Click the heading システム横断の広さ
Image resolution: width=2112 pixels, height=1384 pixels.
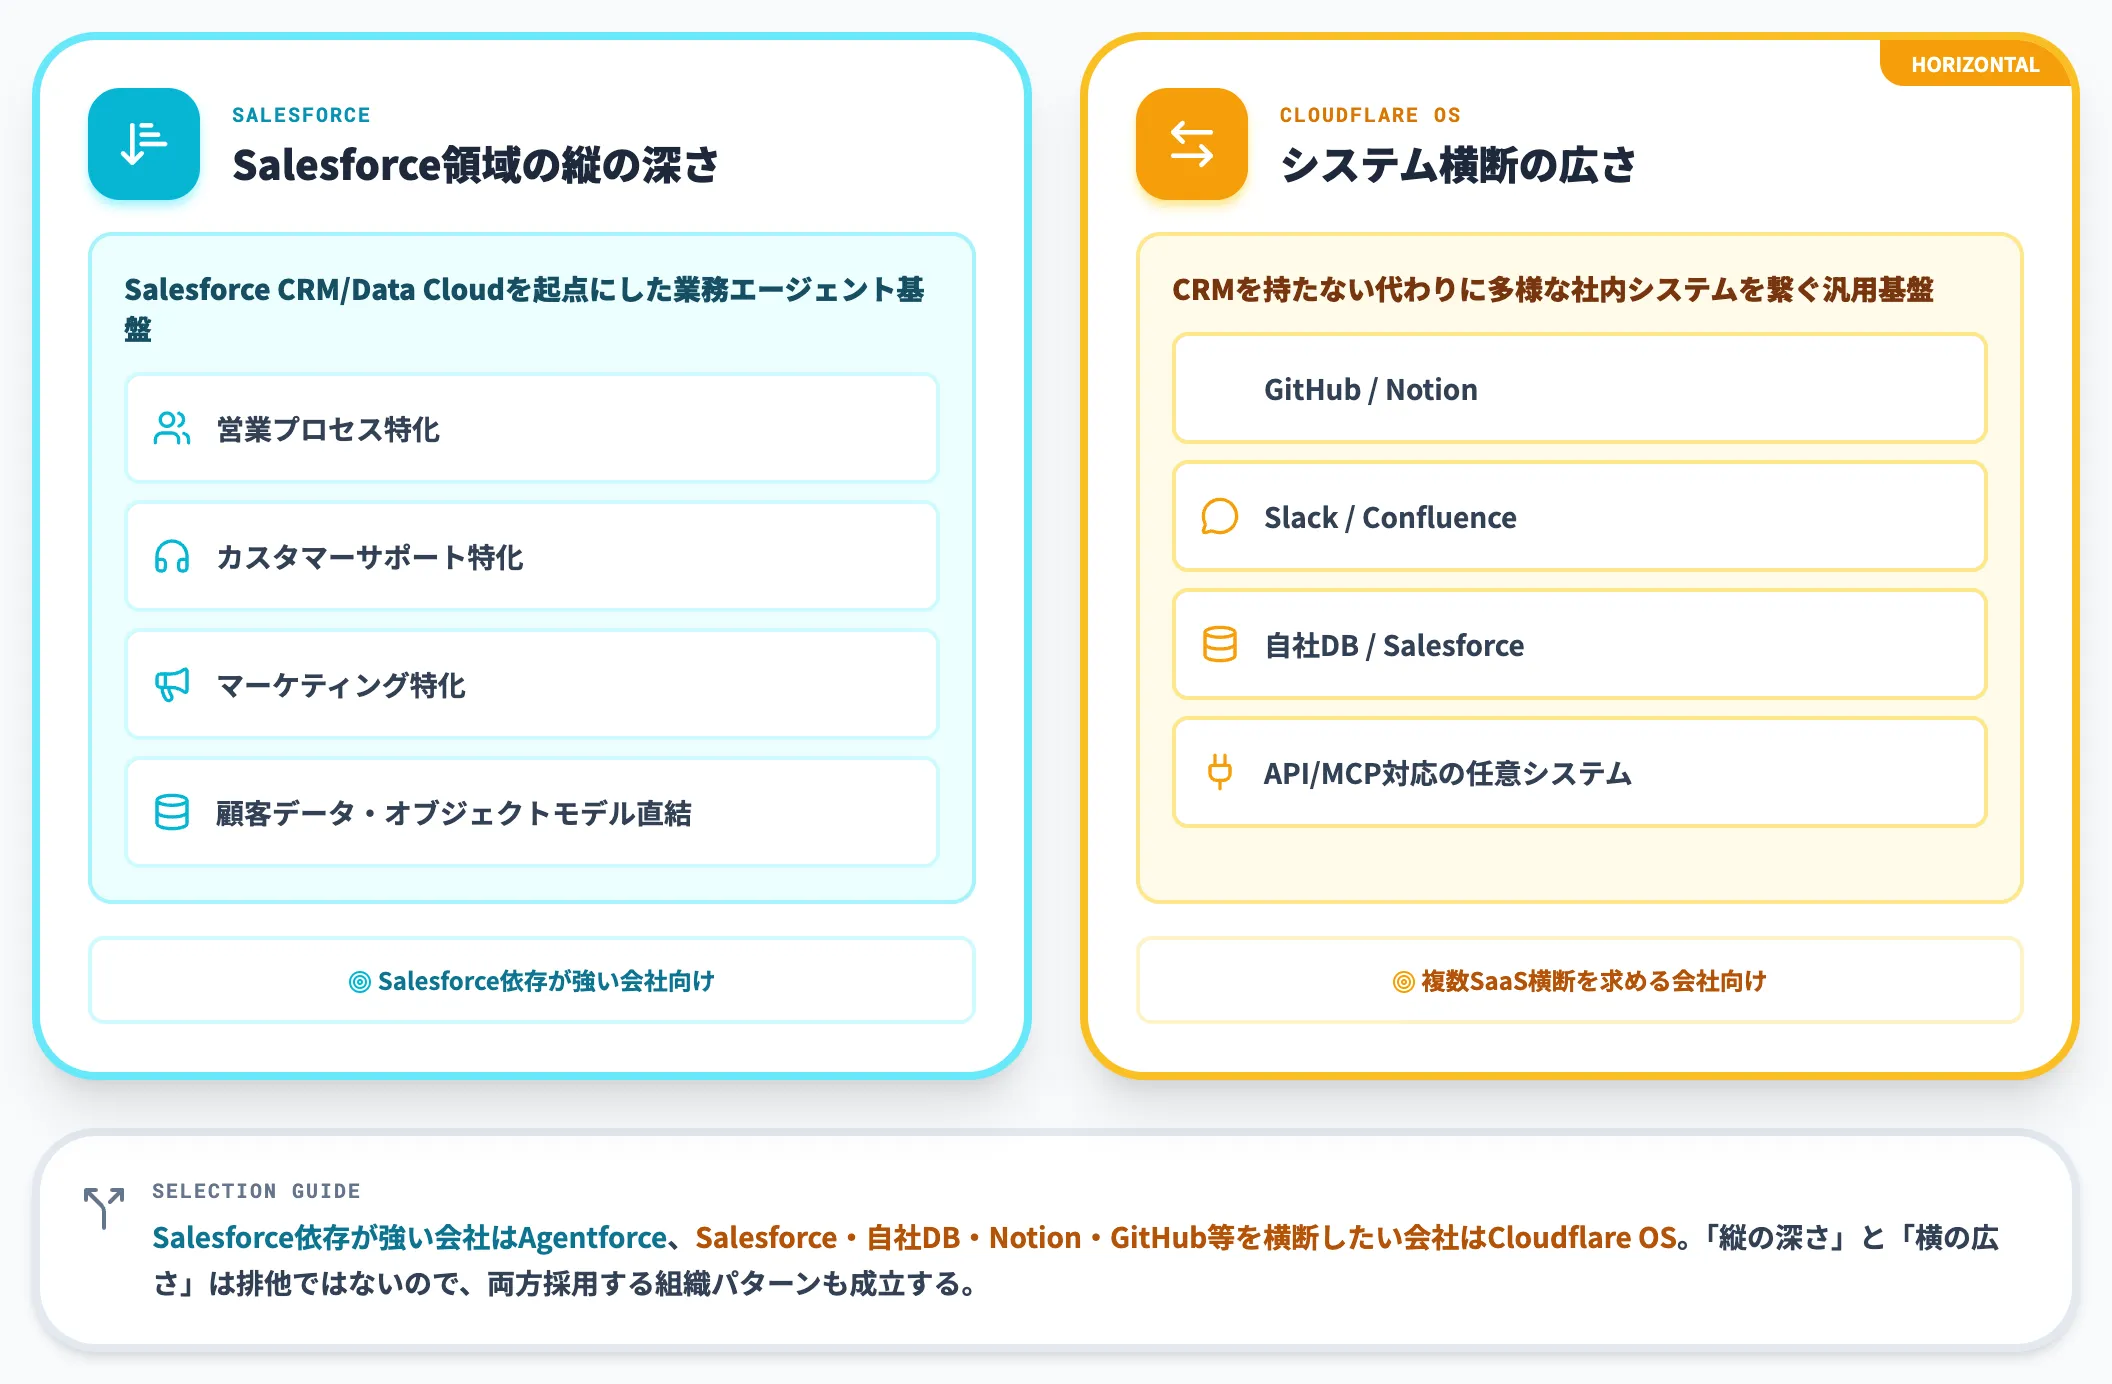coord(1458,165)
